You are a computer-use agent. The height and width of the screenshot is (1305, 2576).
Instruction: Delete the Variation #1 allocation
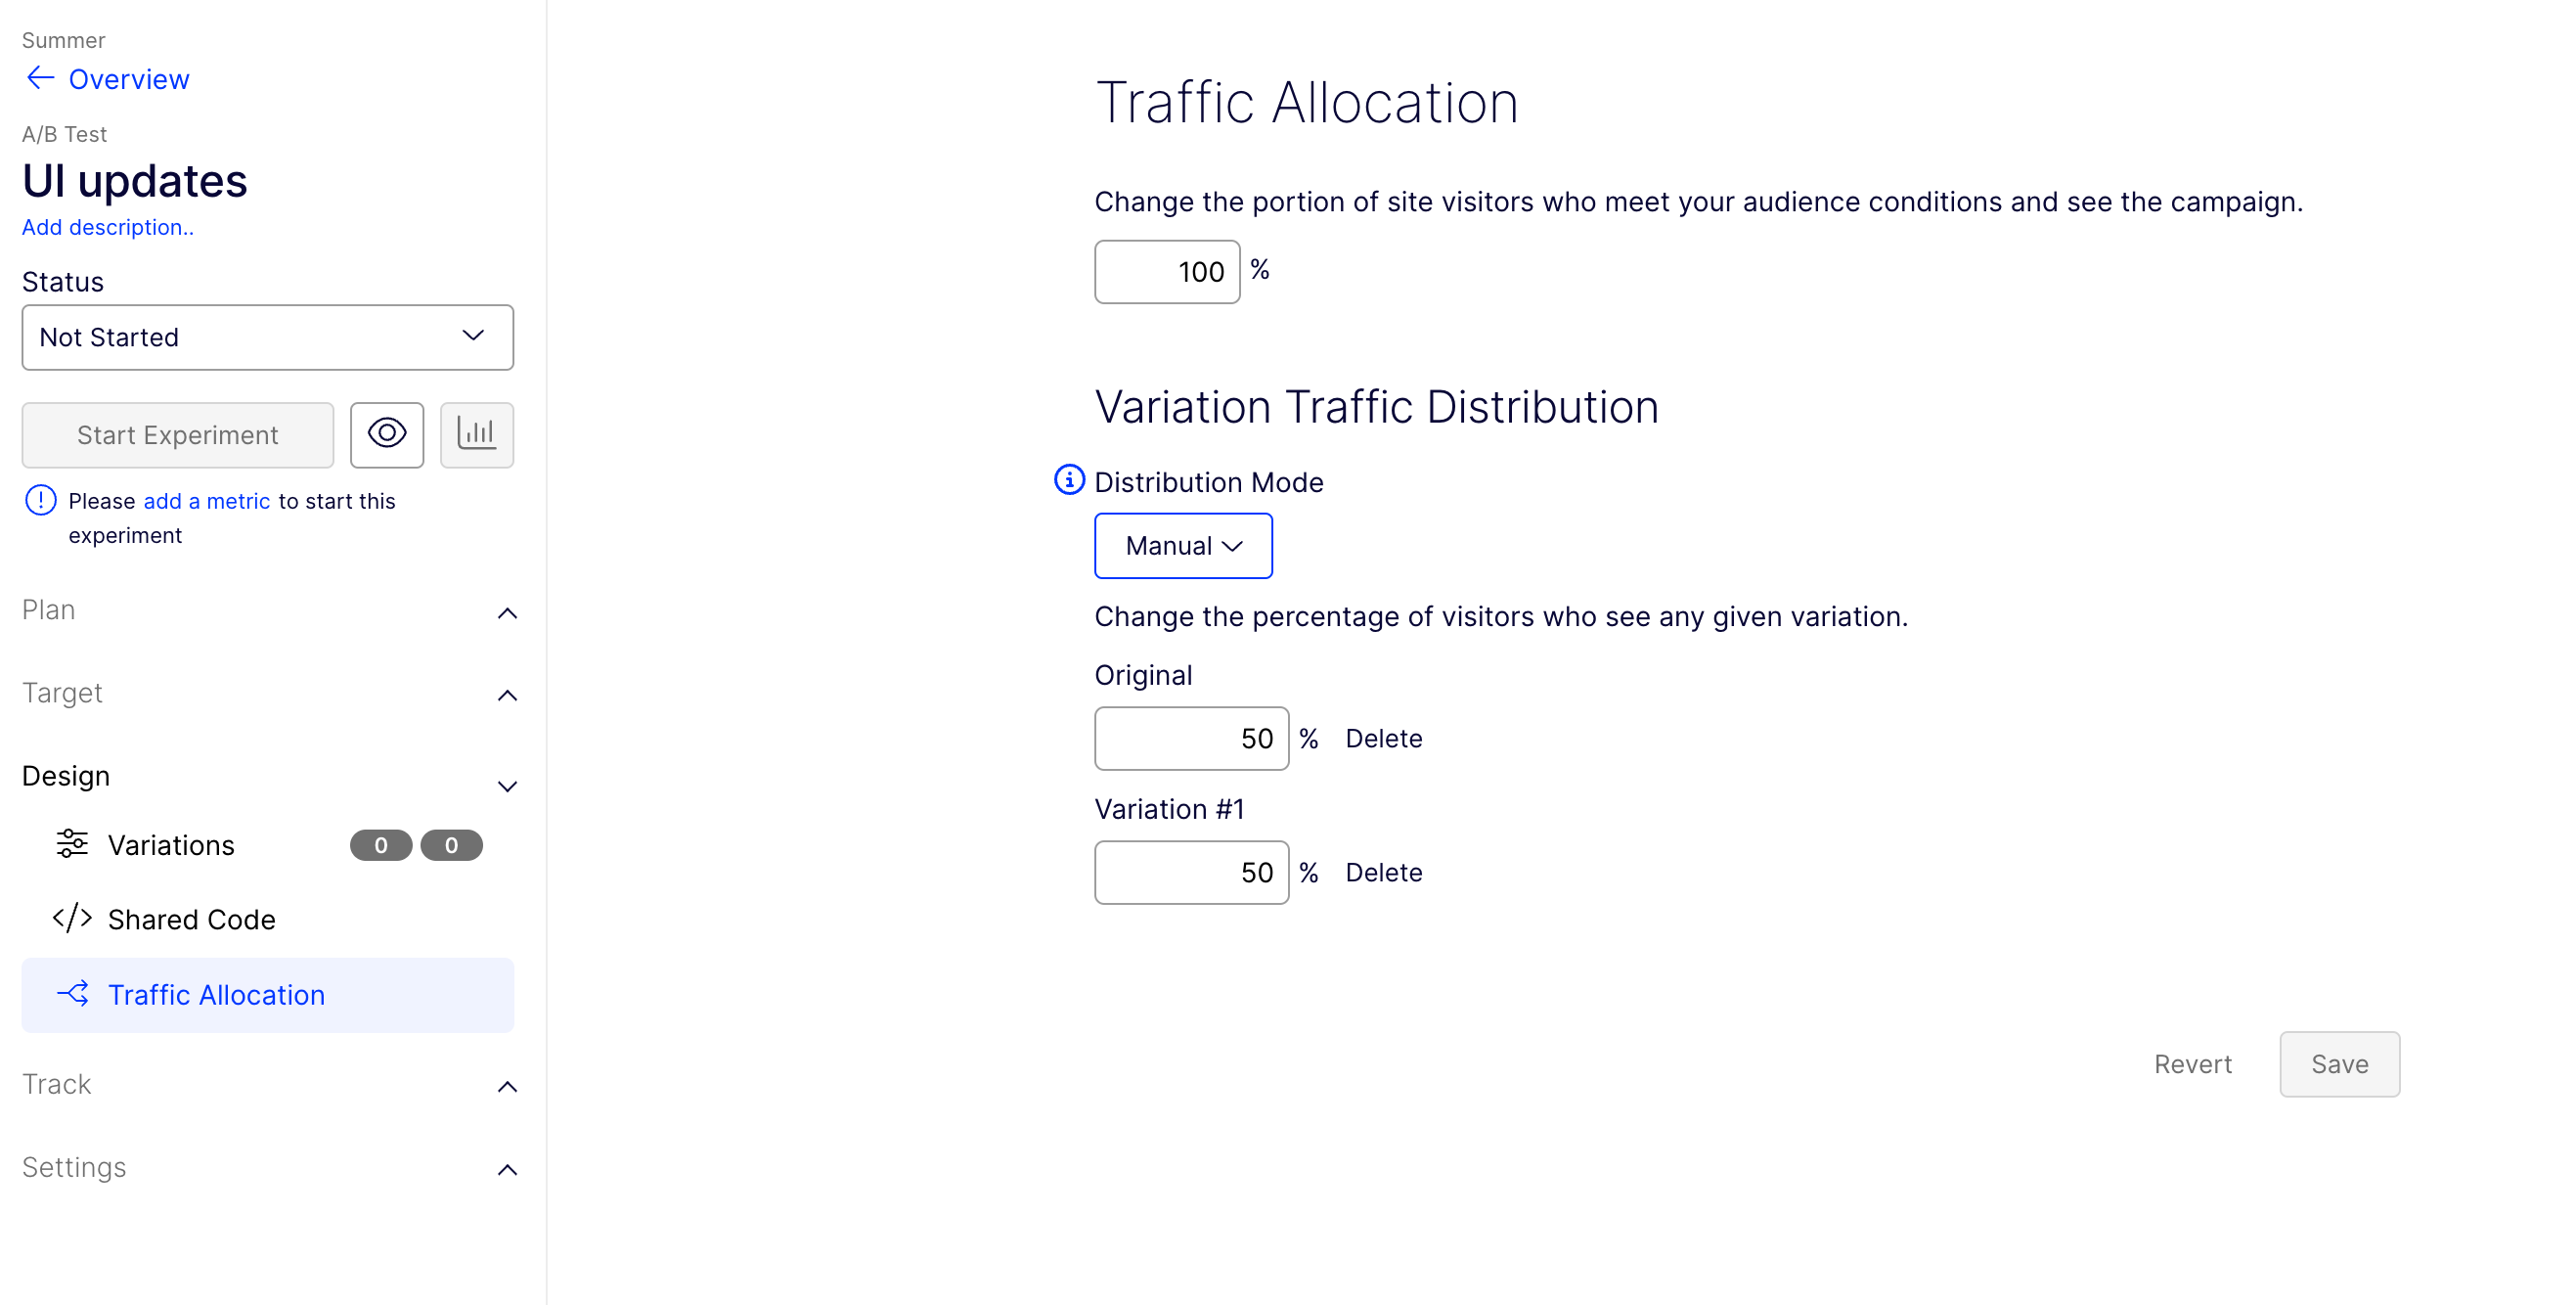[x=1384, y=872]
